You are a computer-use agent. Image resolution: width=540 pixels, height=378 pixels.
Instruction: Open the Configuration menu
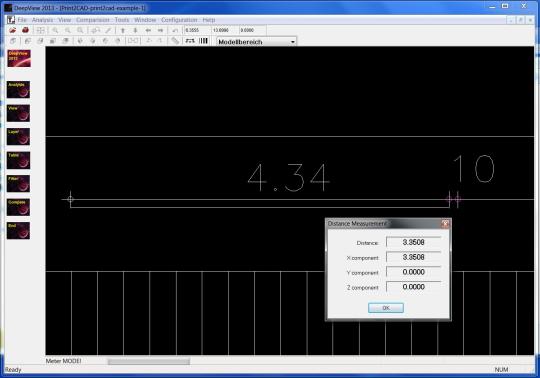179,20
